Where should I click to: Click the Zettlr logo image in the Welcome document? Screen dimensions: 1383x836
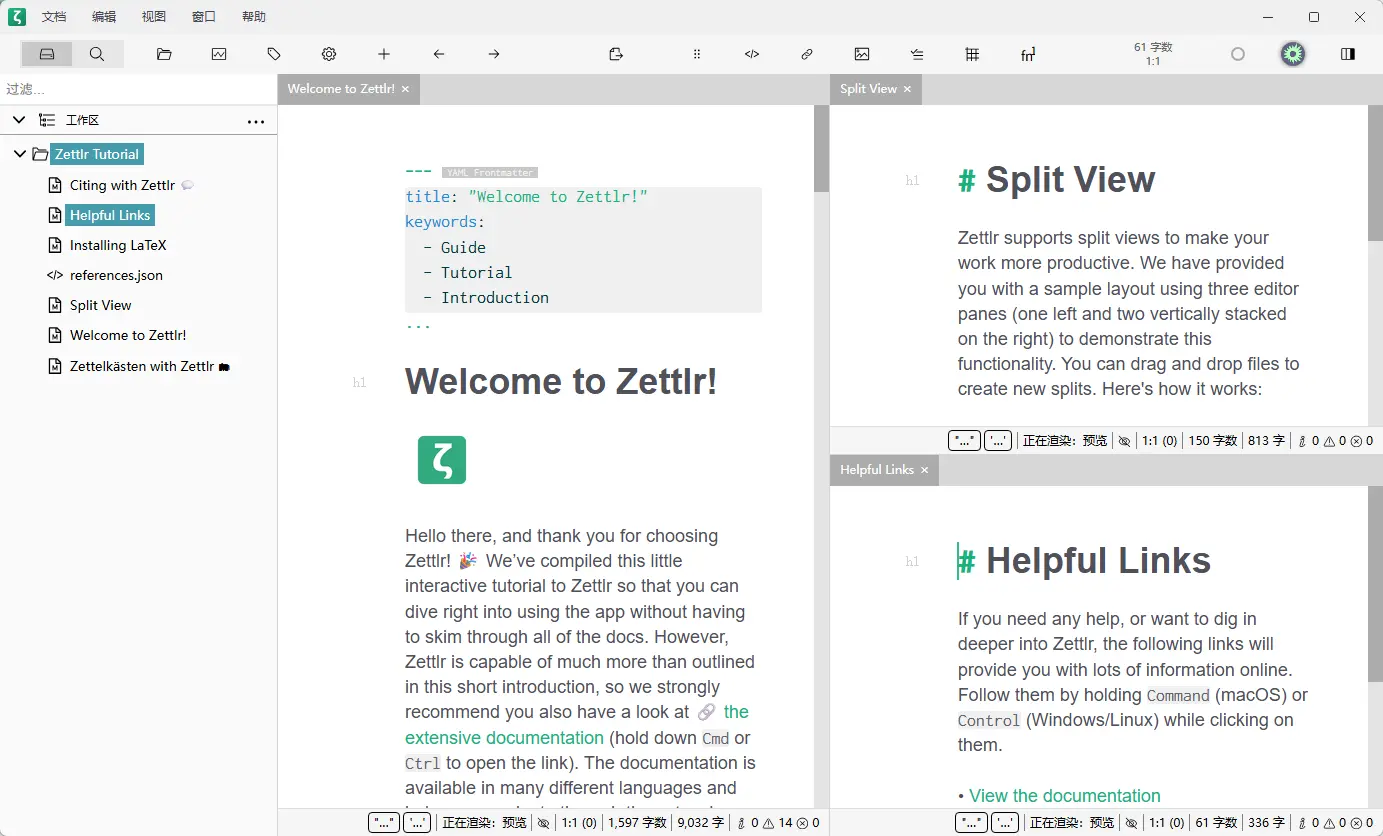coord(442,460)
